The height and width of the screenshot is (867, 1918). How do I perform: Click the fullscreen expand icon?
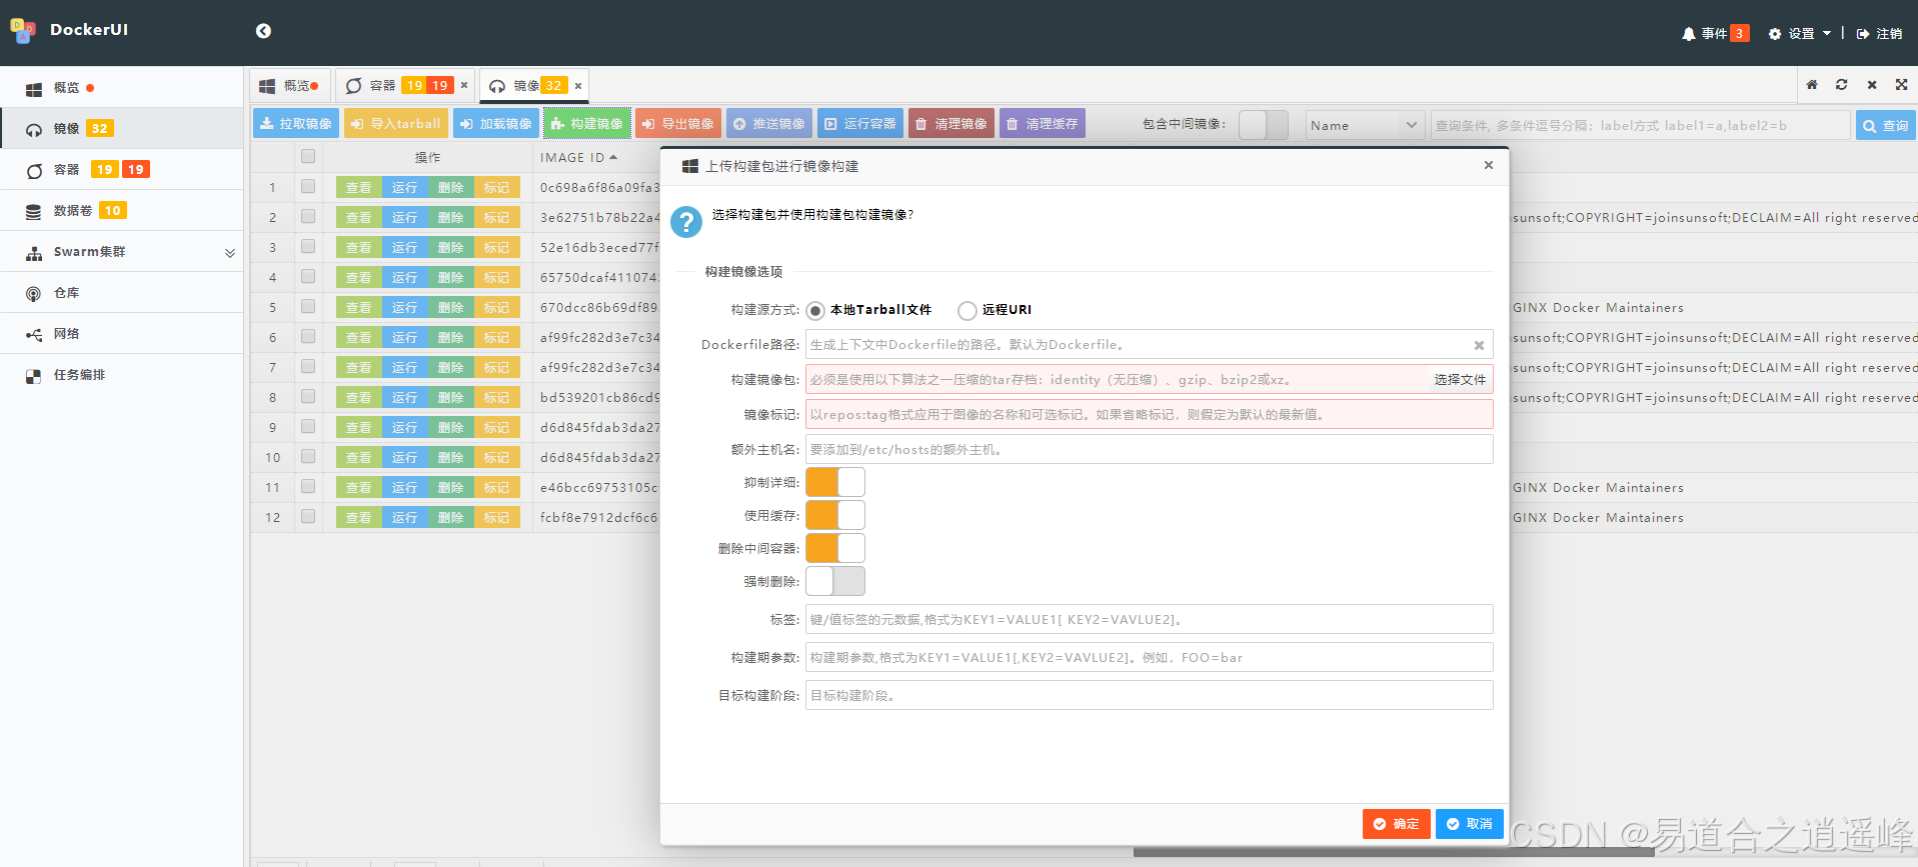[x=1901, y=85]
